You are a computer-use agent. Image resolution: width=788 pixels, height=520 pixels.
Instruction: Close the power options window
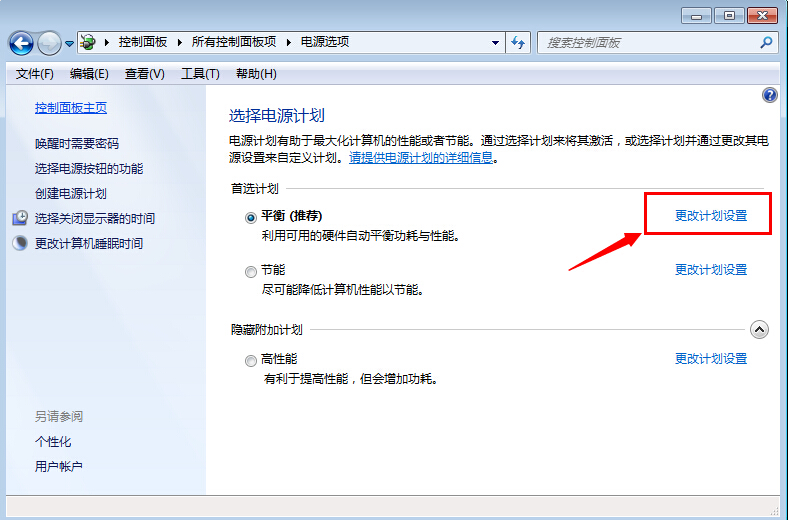tap(762, 16)
